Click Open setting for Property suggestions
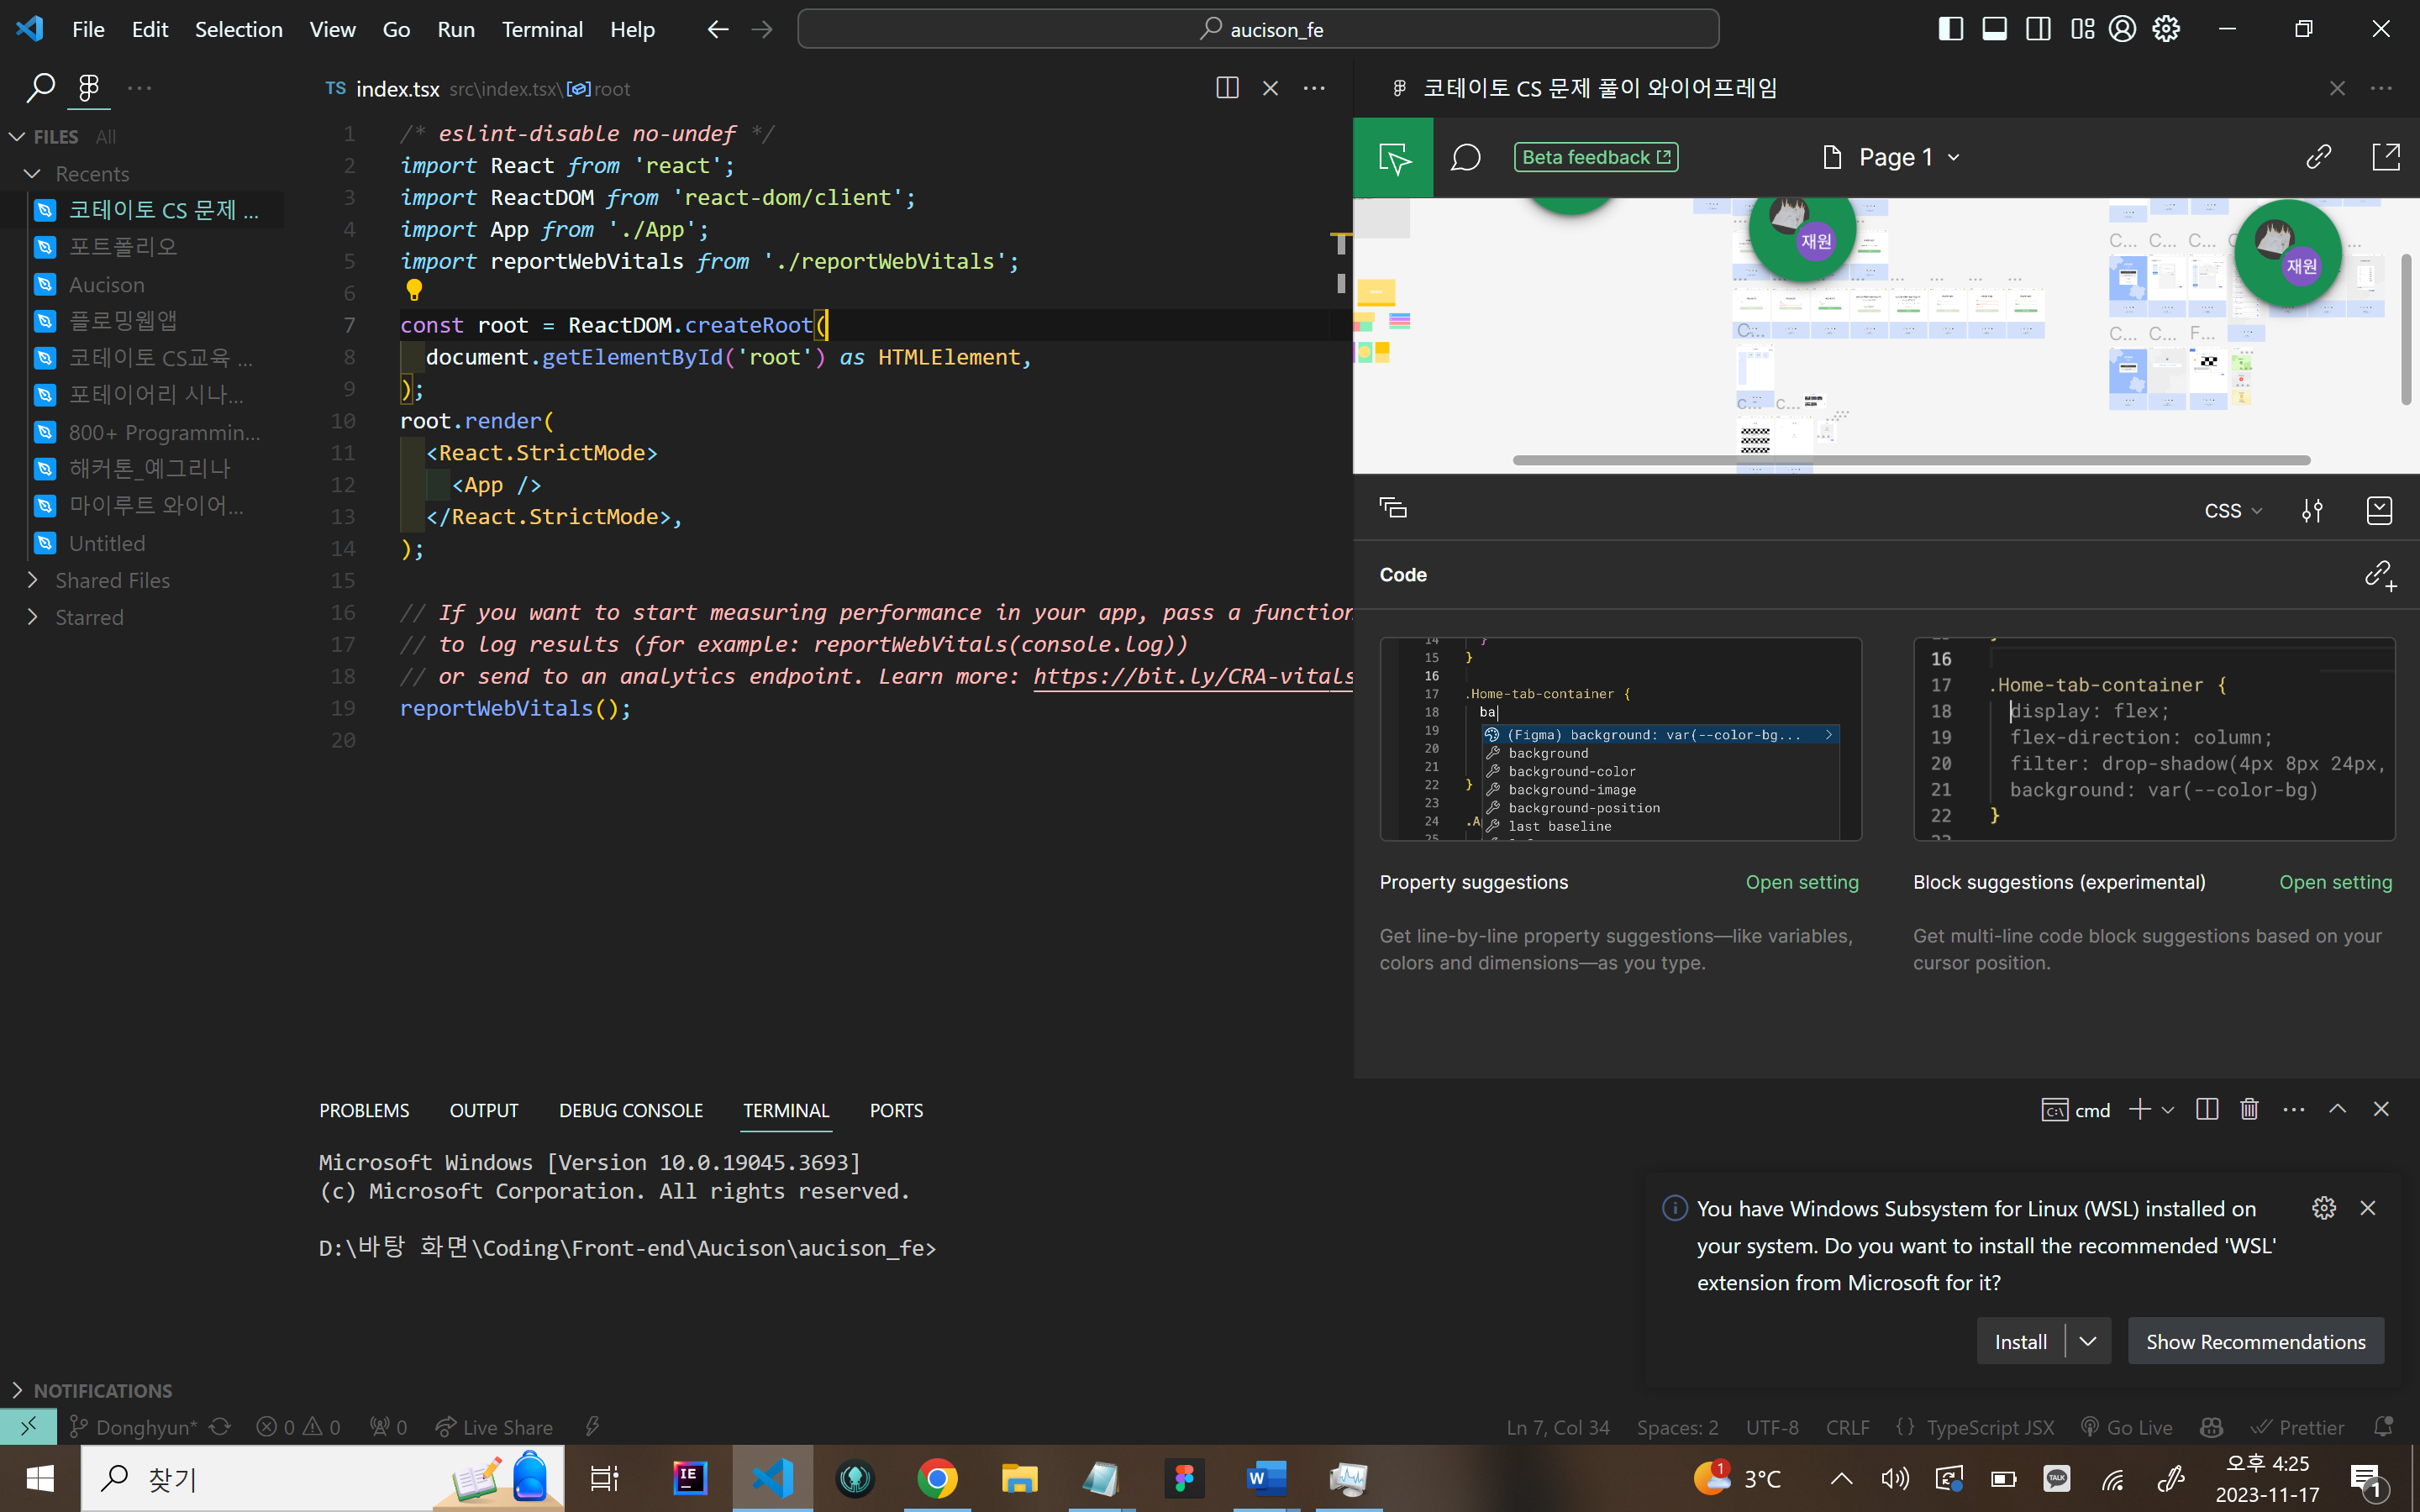 click(1801, 882)
